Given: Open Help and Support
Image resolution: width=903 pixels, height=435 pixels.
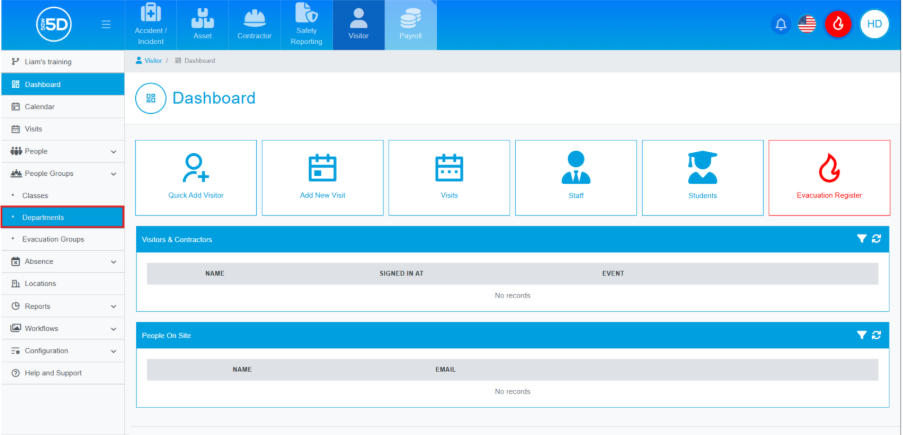Looking at the screenshot, I should coord(52,373).
